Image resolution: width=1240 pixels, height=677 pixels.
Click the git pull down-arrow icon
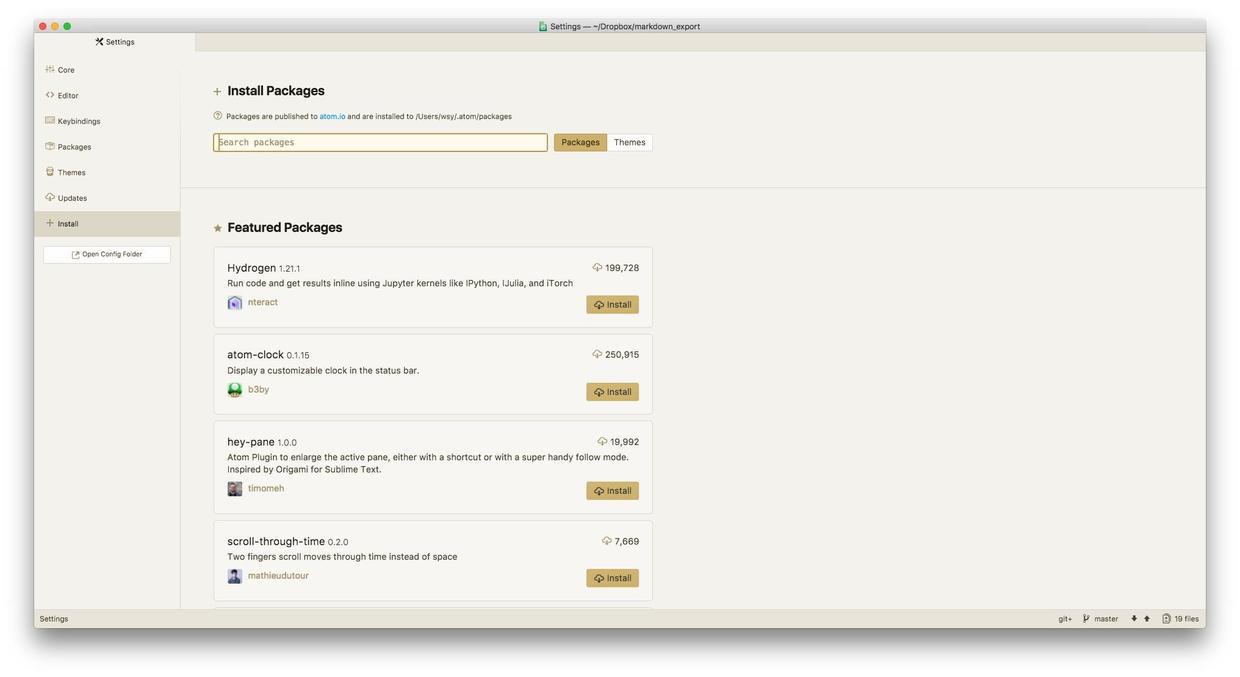[1134, 619]
